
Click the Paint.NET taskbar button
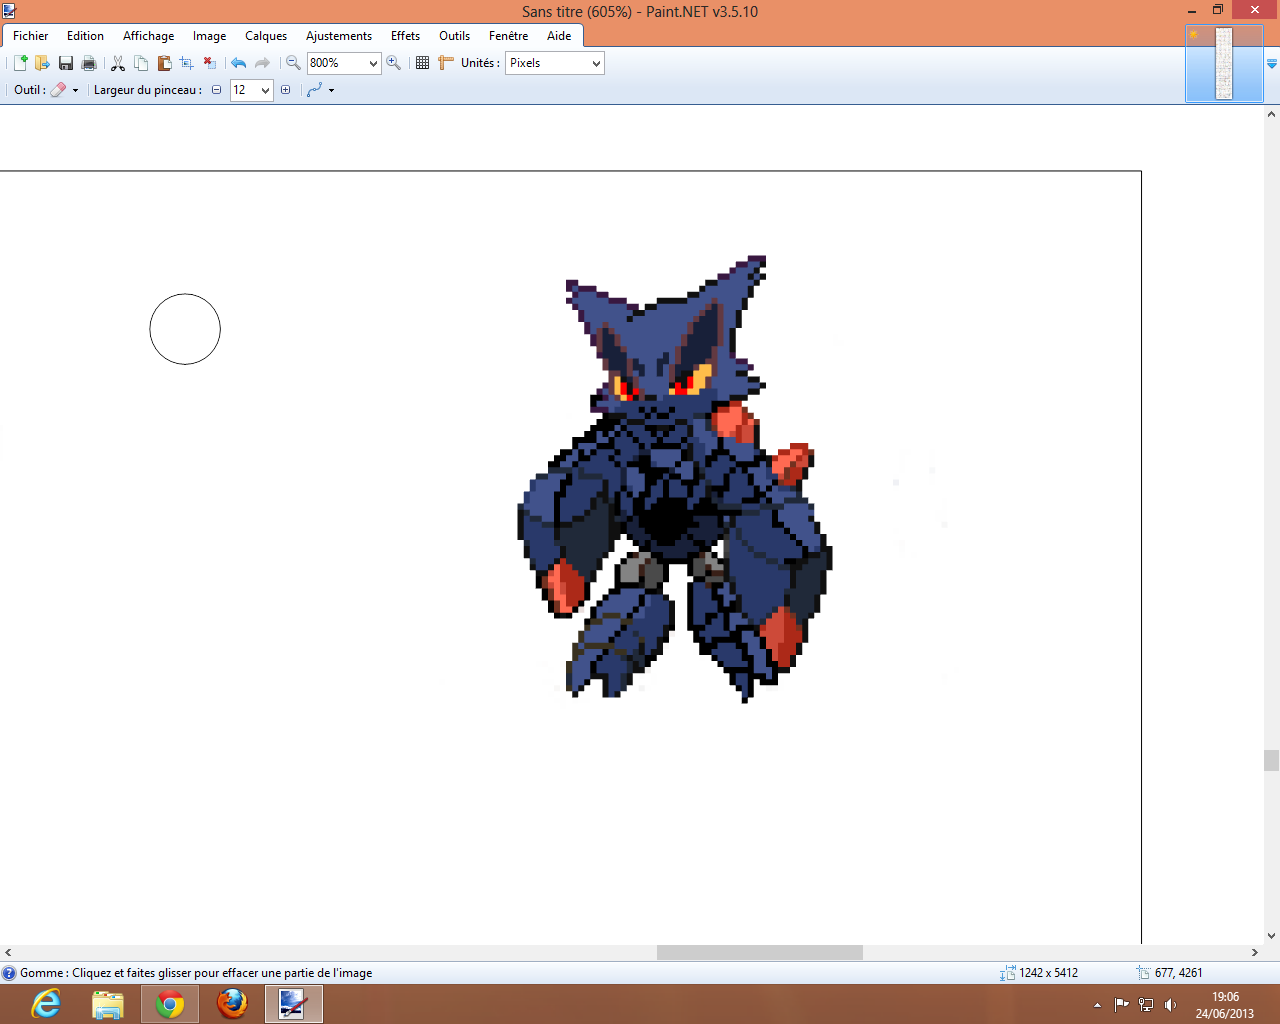[x=294, y=1004]
